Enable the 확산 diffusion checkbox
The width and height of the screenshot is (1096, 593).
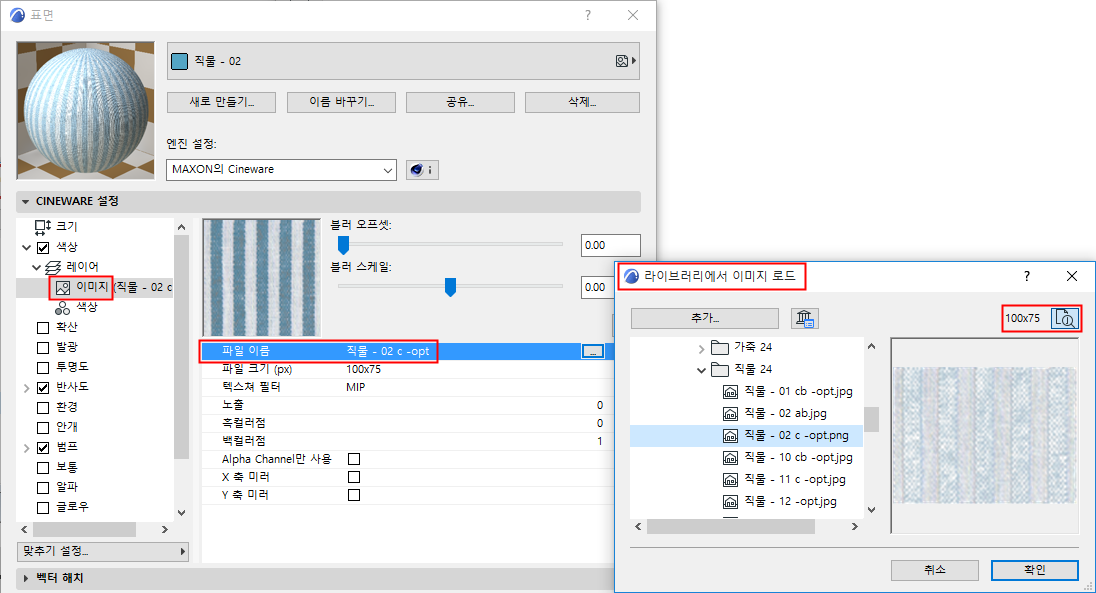(43, 327)
